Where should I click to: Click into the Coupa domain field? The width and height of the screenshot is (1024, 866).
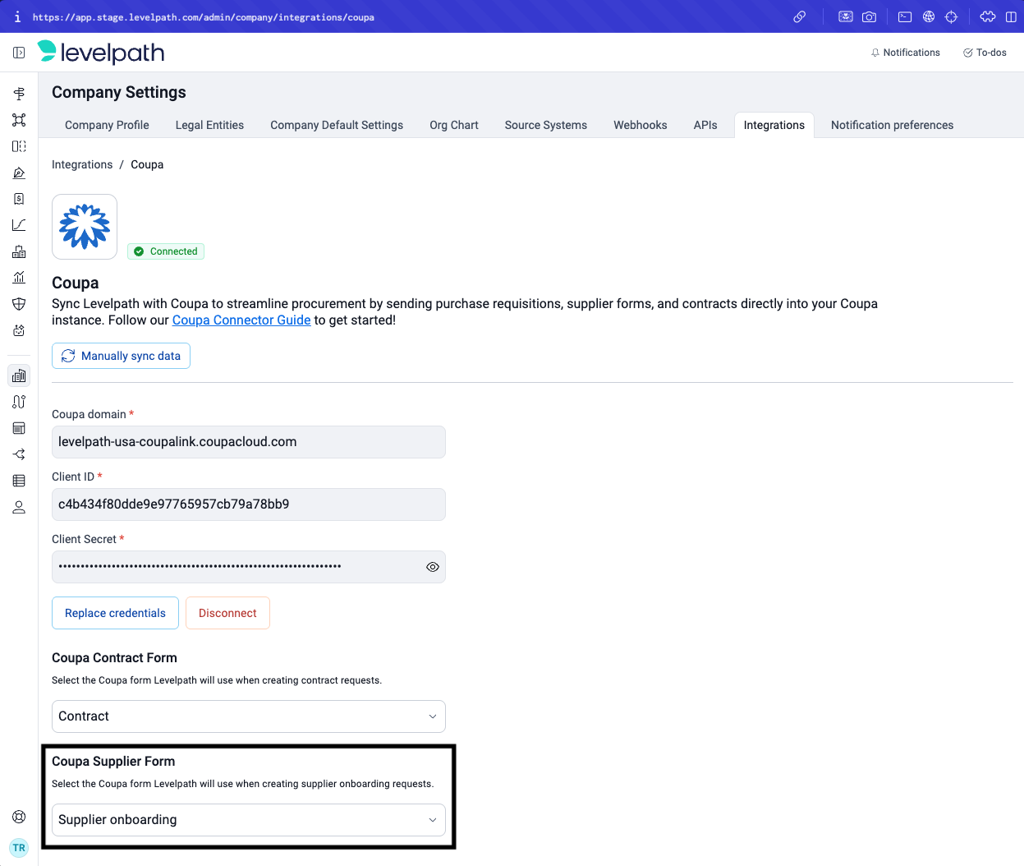click(x=248, y=442)
